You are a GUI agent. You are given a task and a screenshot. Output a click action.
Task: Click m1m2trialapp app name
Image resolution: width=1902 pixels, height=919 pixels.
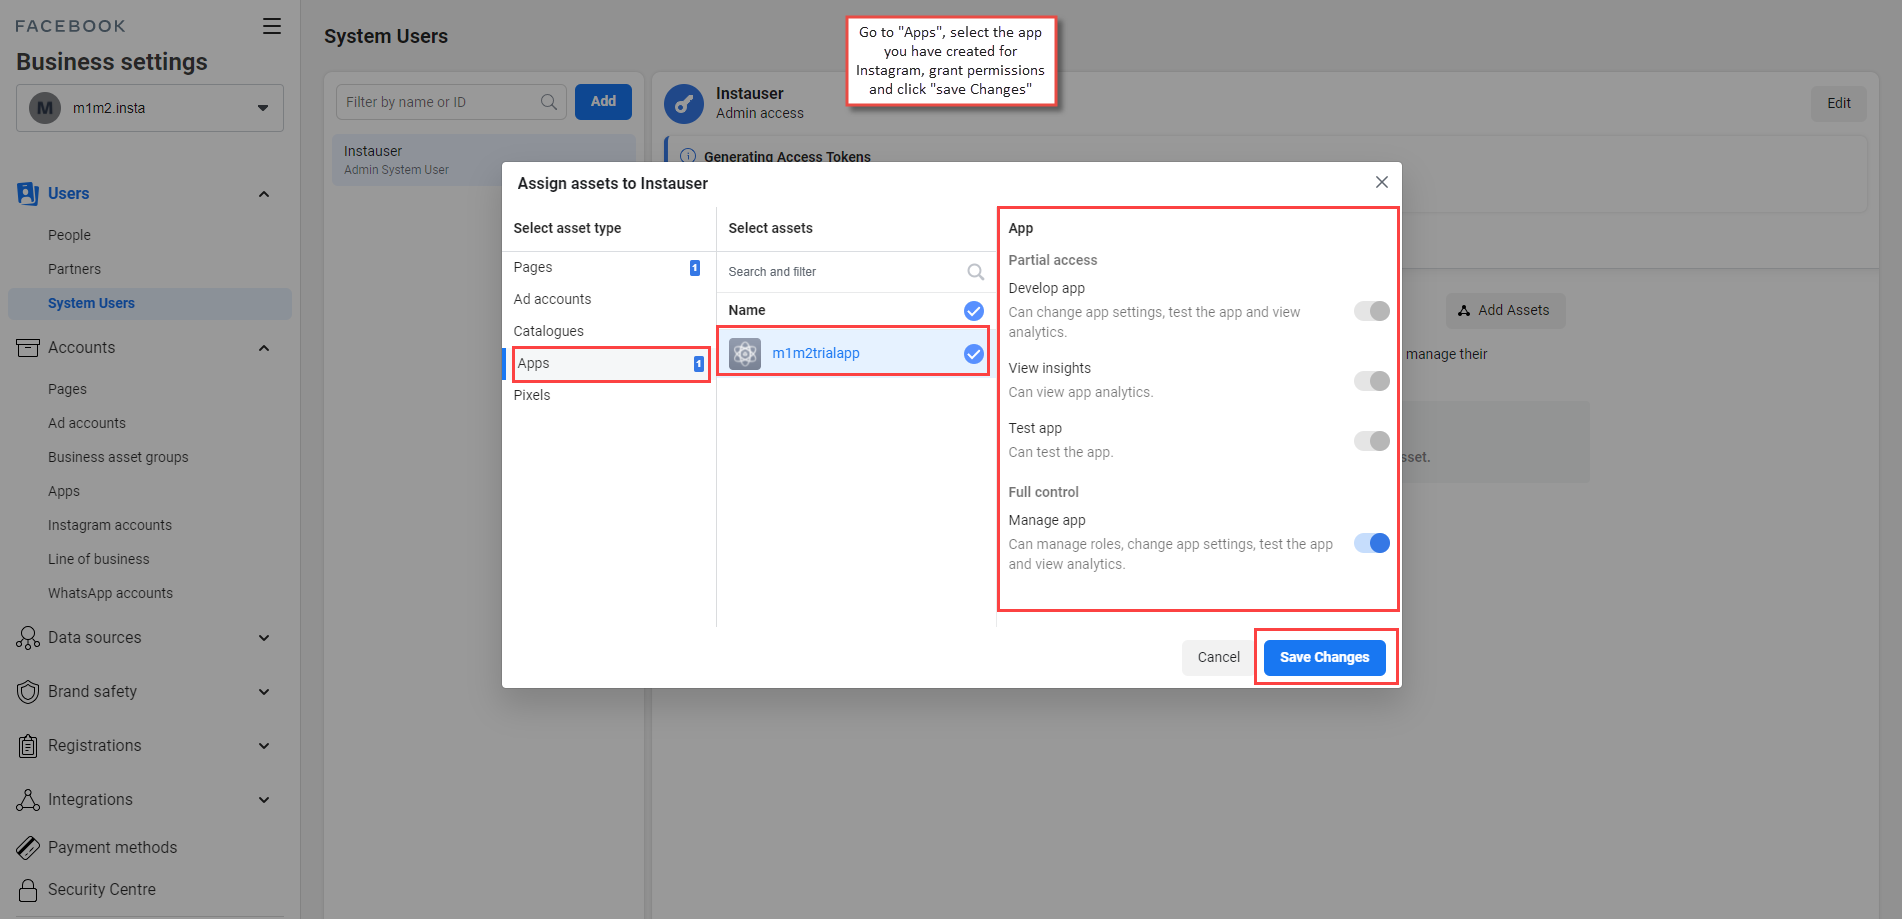click(816, 353)
